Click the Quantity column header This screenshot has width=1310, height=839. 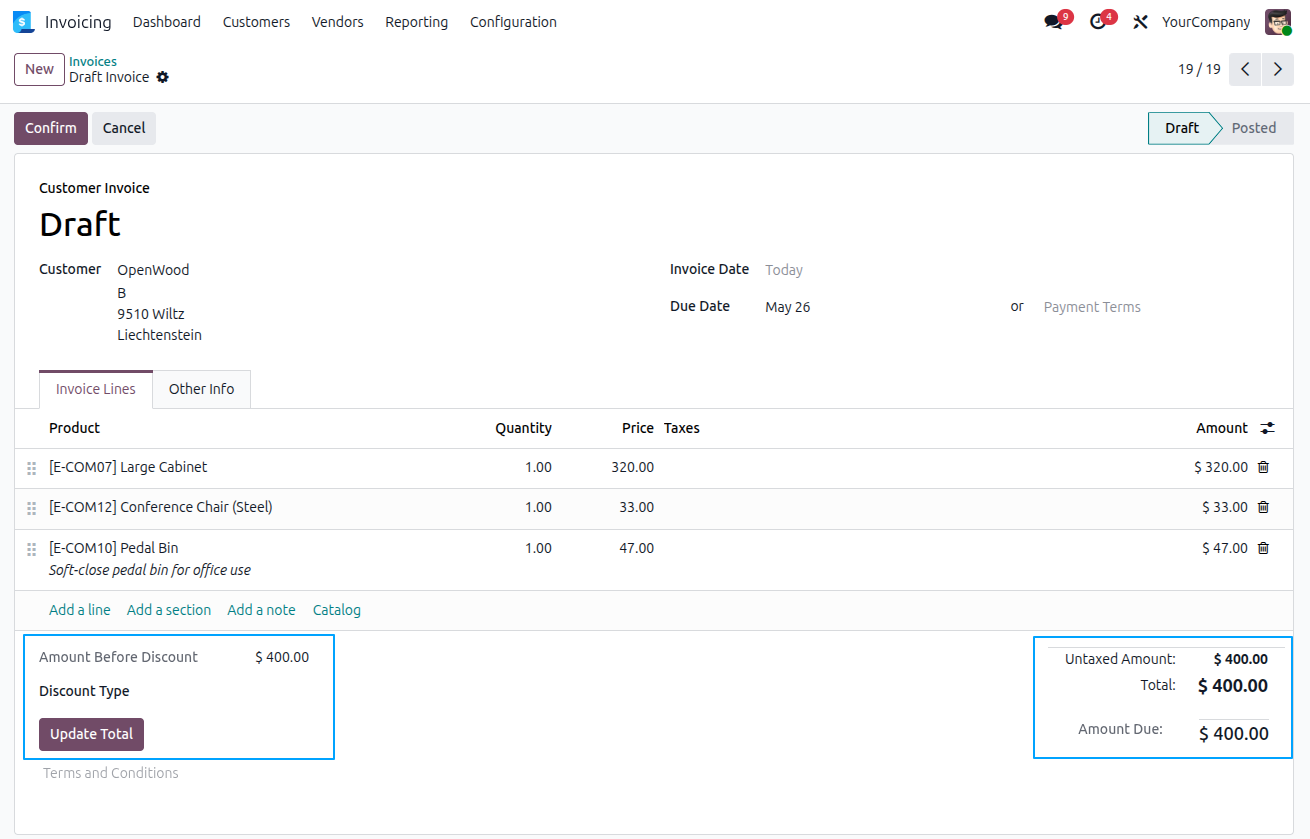tap(523, 428)
